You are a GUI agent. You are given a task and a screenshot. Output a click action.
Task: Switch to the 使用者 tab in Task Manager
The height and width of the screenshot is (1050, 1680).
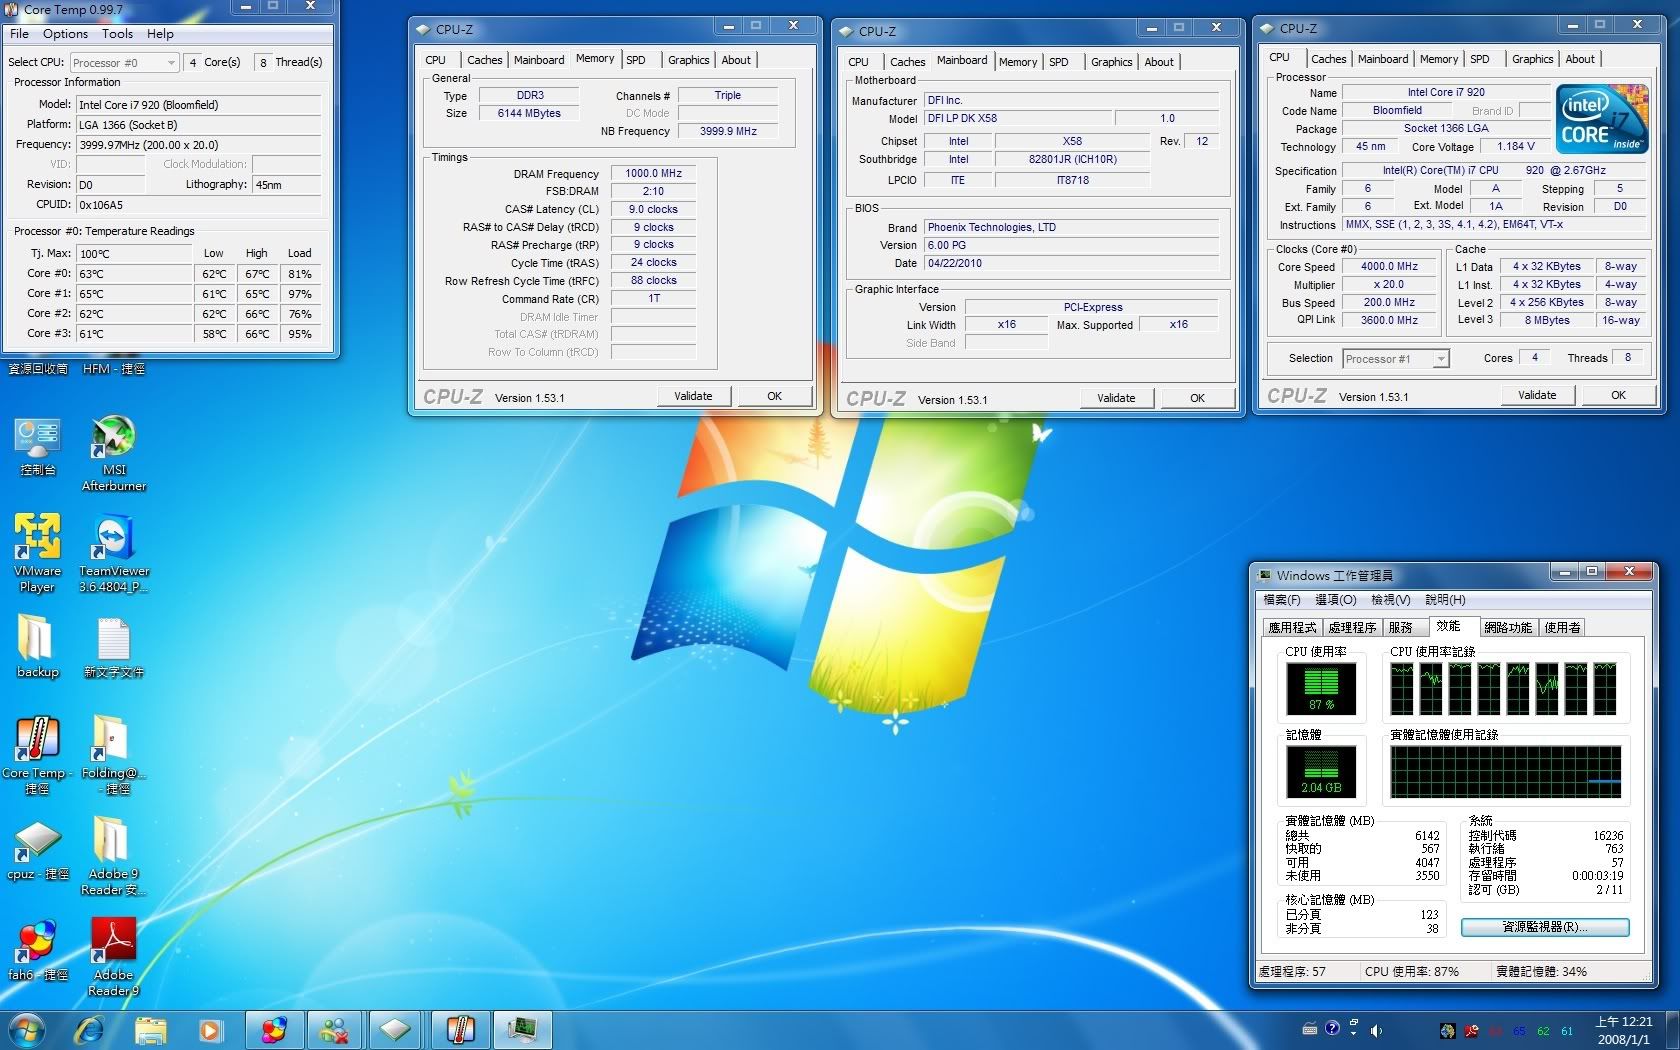1562,628
